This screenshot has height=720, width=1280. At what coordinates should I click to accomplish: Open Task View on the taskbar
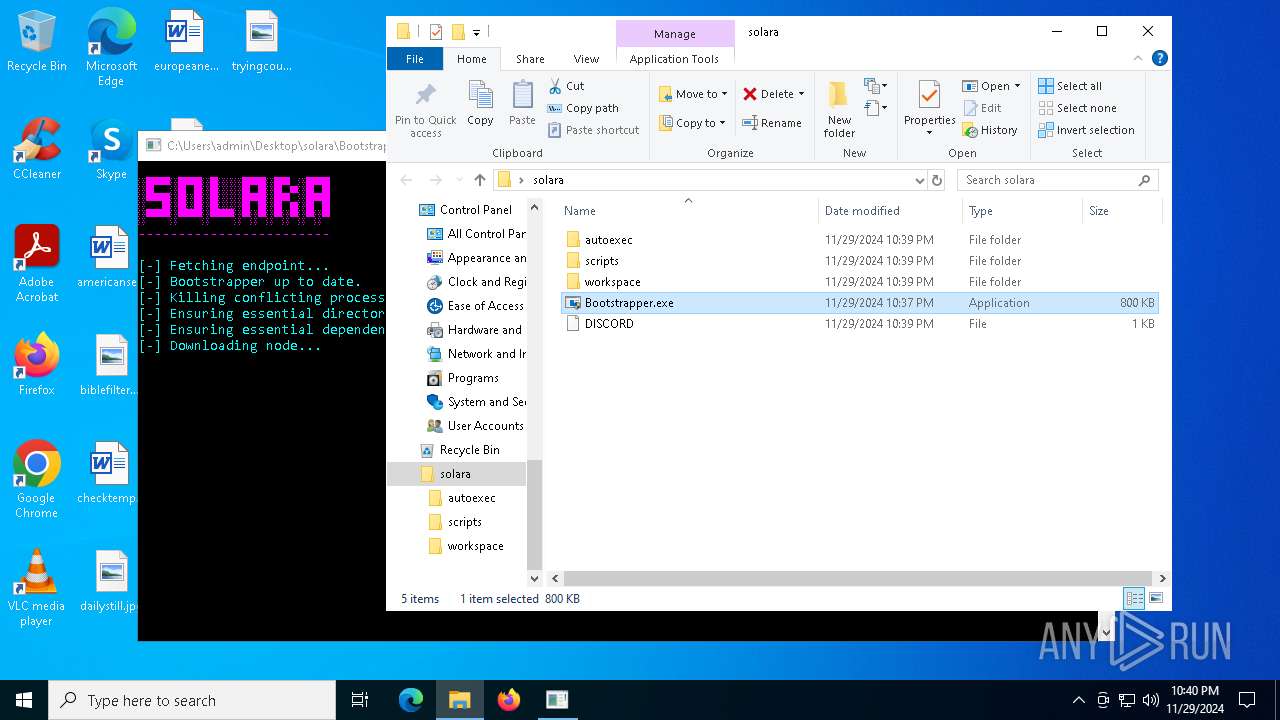(x=360, y=700)
